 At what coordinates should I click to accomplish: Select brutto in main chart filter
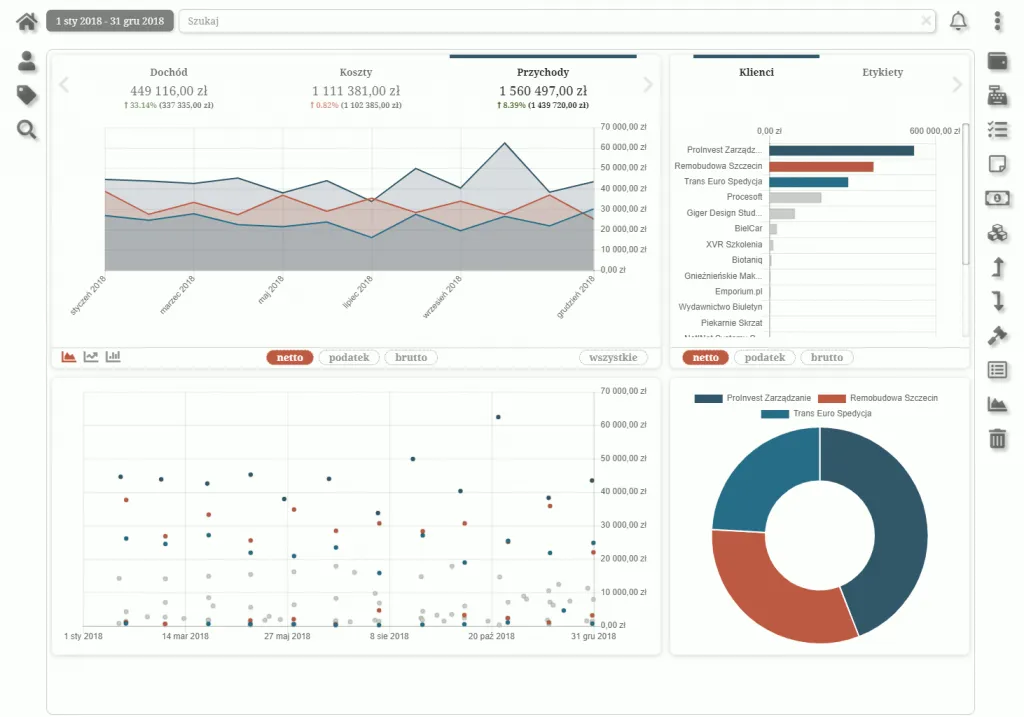(x=411, y=357)
